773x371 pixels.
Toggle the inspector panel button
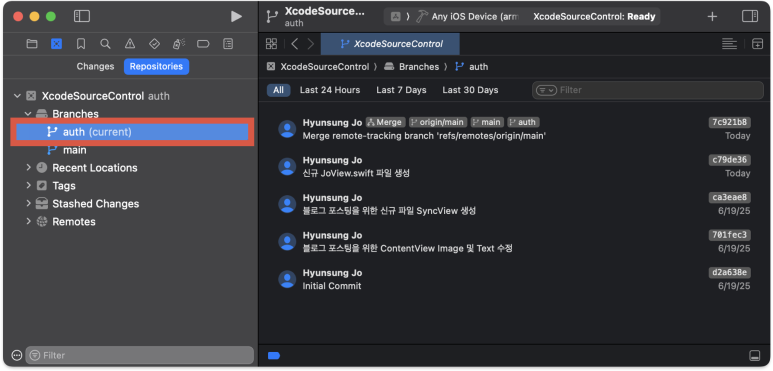click(750, 16)
